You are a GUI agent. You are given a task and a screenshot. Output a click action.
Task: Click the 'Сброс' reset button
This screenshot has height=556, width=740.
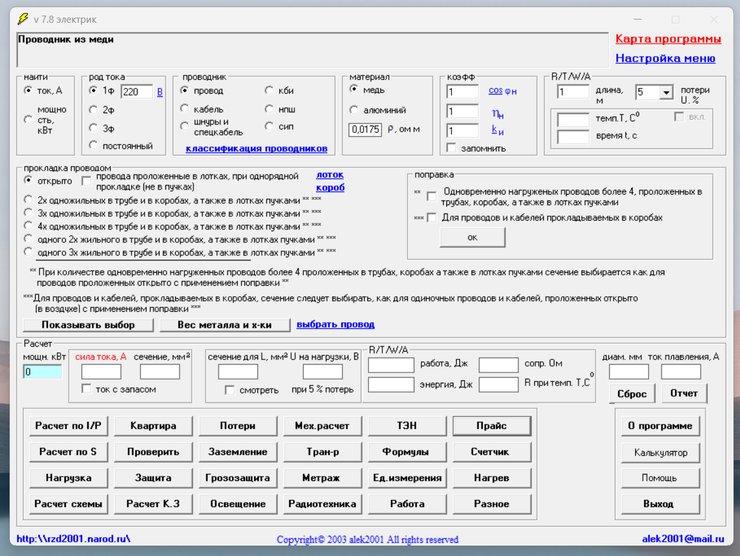631,394
